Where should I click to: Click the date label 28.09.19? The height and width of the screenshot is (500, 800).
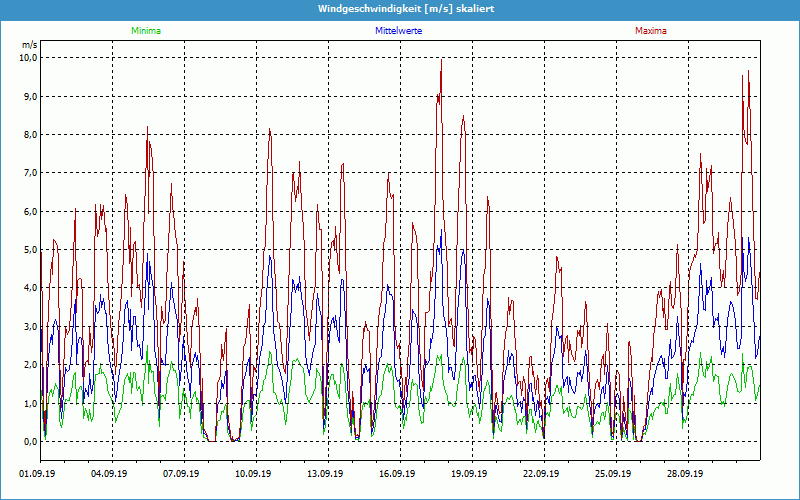pyautogui.click(x=685, y=473)
